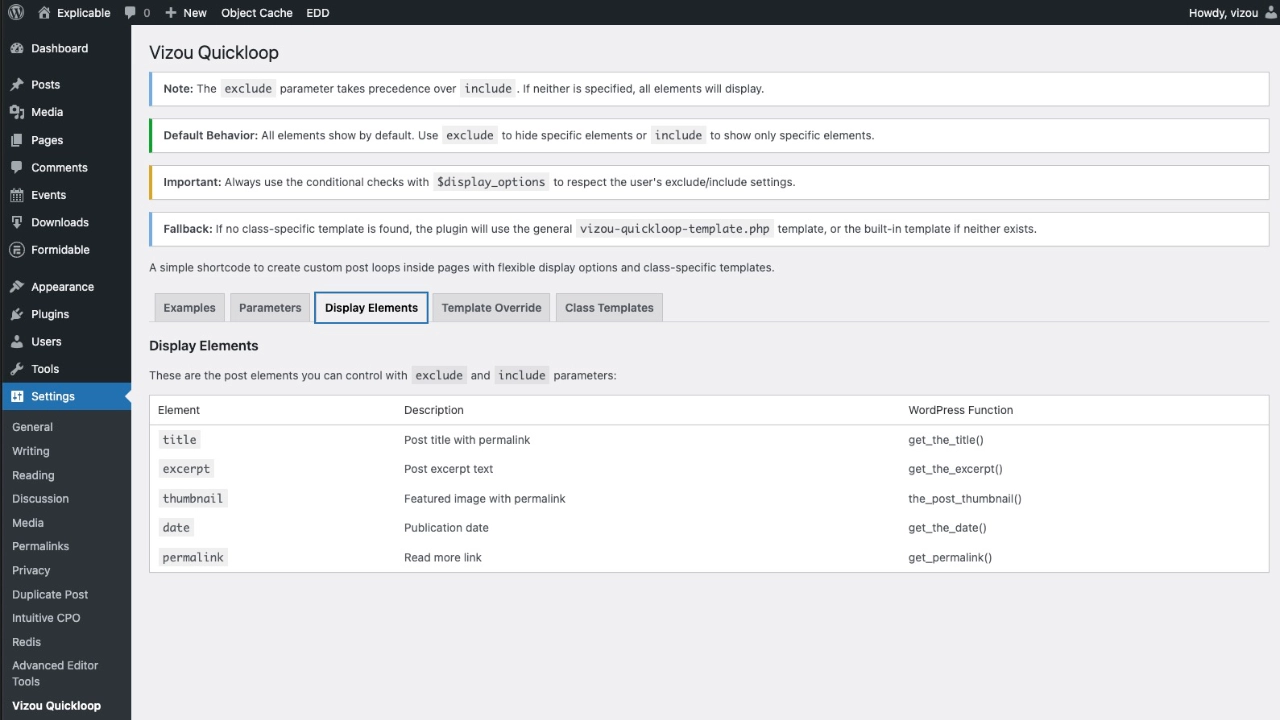Click the Appearance paintbrush icon
This screenshot has height=720, width=1280.
[17, 287]
